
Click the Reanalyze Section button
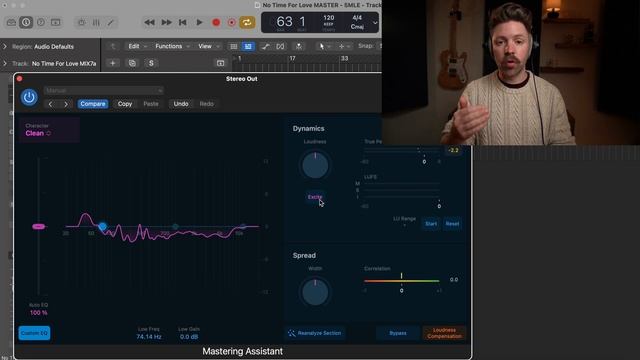[315, 333]
